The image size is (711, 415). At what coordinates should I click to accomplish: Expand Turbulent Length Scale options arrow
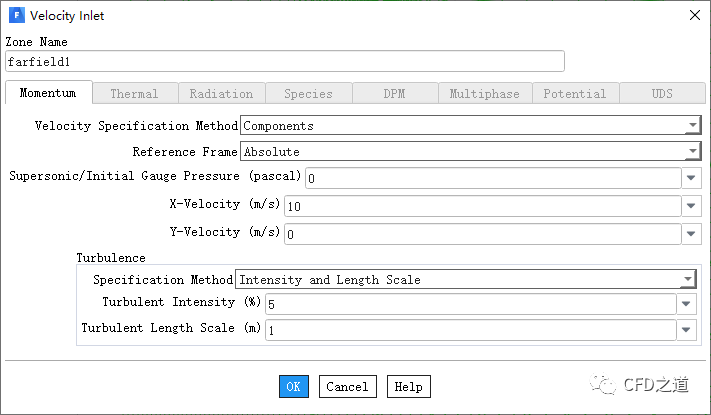(x=688, y=330)
